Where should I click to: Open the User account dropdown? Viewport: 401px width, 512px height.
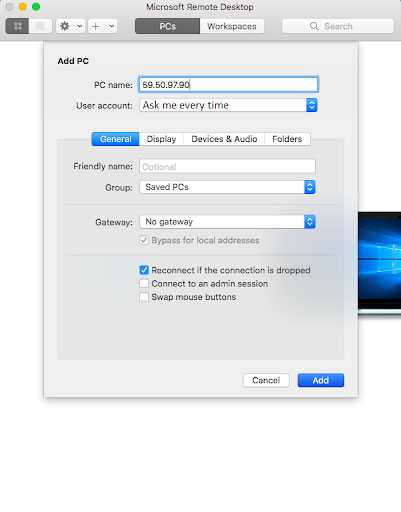[228, 105]
